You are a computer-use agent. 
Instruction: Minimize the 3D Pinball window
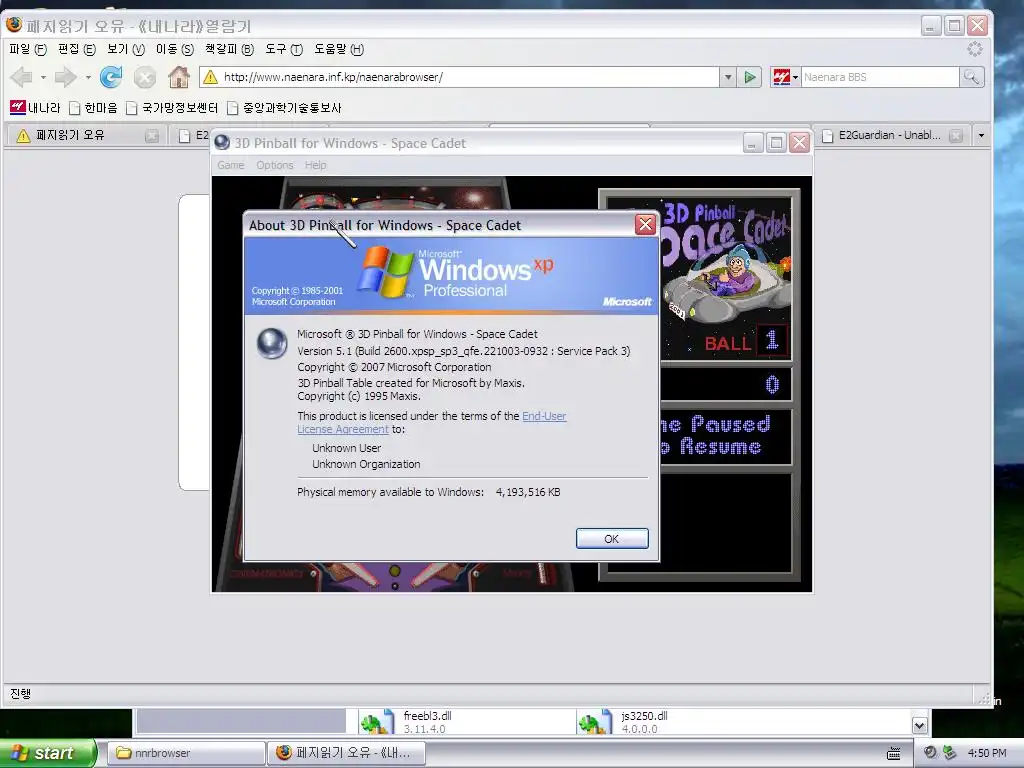(753, 143)
